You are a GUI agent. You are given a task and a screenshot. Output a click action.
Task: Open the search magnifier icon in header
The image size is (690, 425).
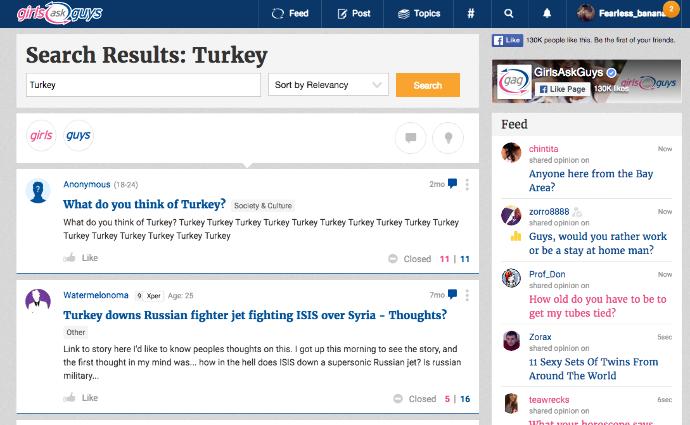click(x=509, y=14)
